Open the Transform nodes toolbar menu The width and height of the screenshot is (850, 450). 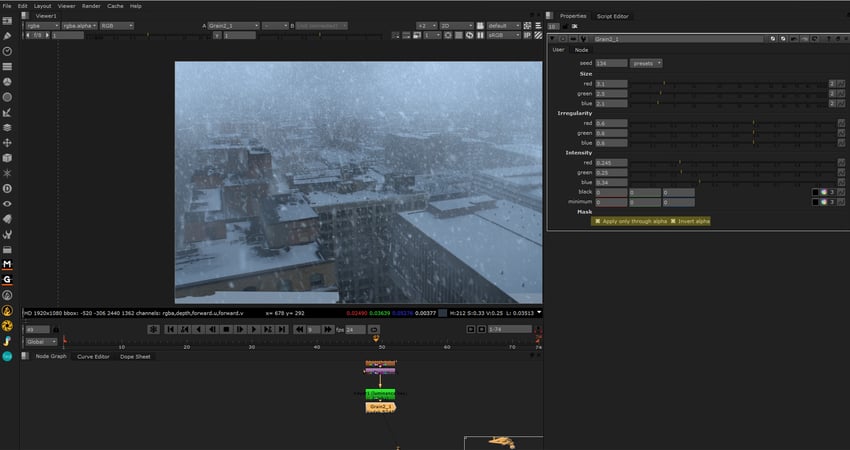tap(7, 143)
